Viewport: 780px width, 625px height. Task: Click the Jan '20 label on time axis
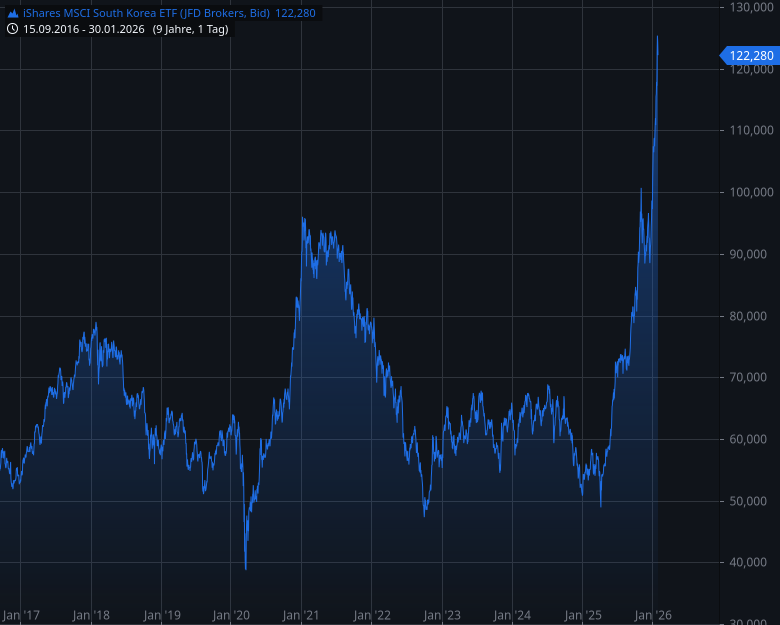pos(232,615)
